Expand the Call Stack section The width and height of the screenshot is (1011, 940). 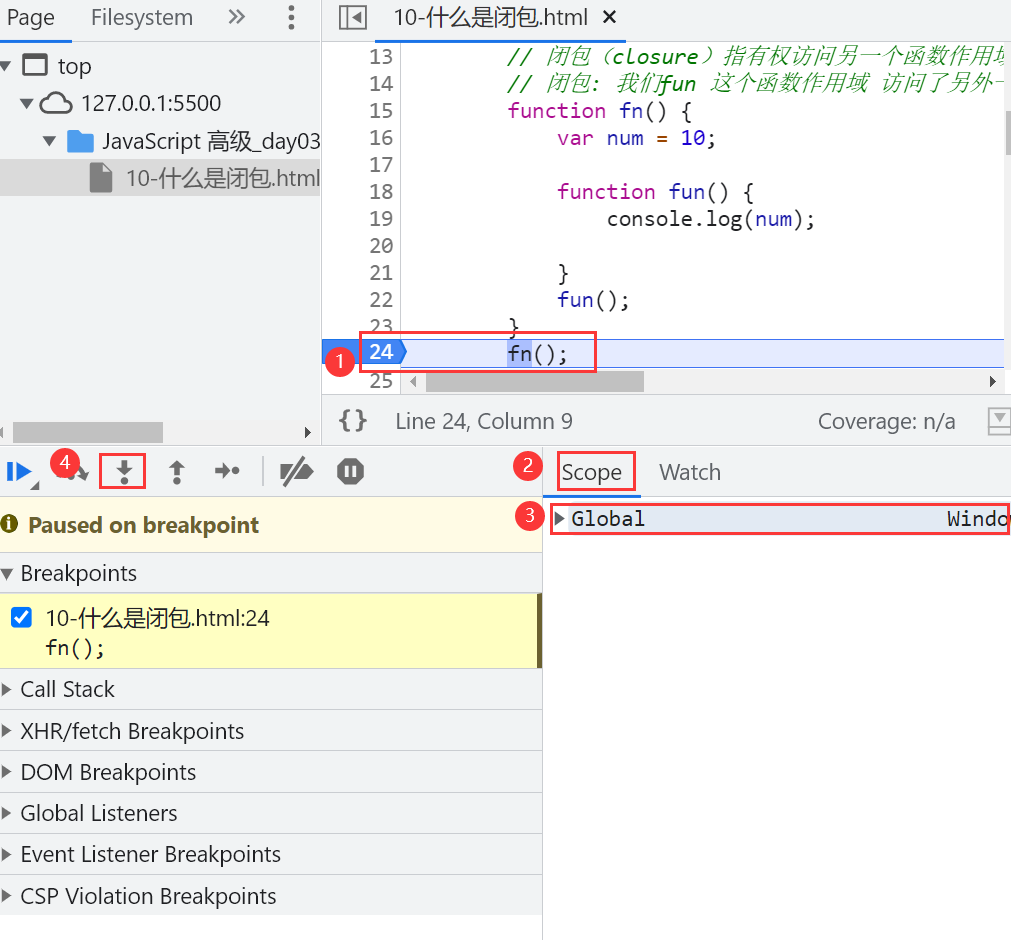[67, 689]
